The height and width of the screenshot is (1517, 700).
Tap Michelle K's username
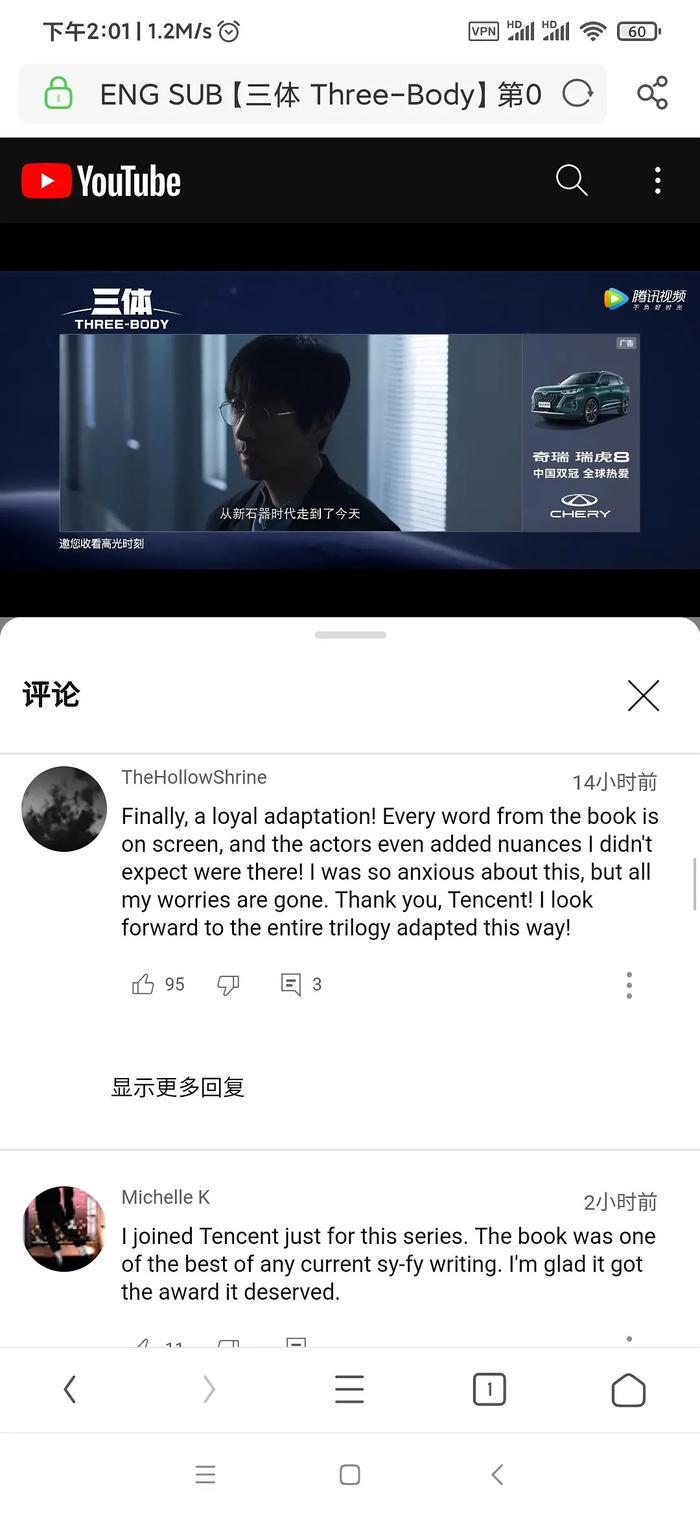coord(166,1197)
